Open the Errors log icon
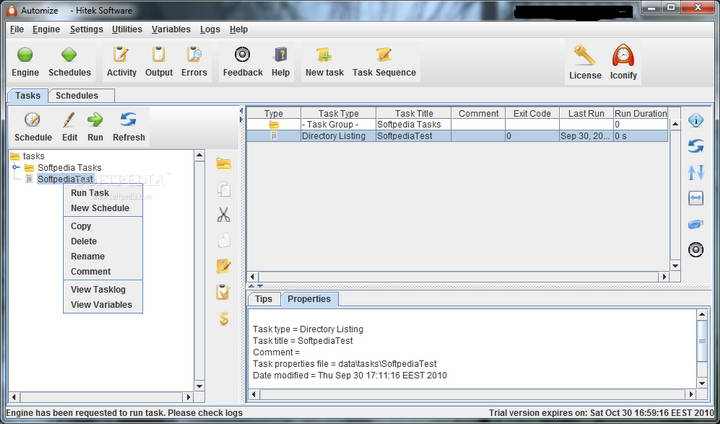Screen dimensions: 720x424 point(194,55)
